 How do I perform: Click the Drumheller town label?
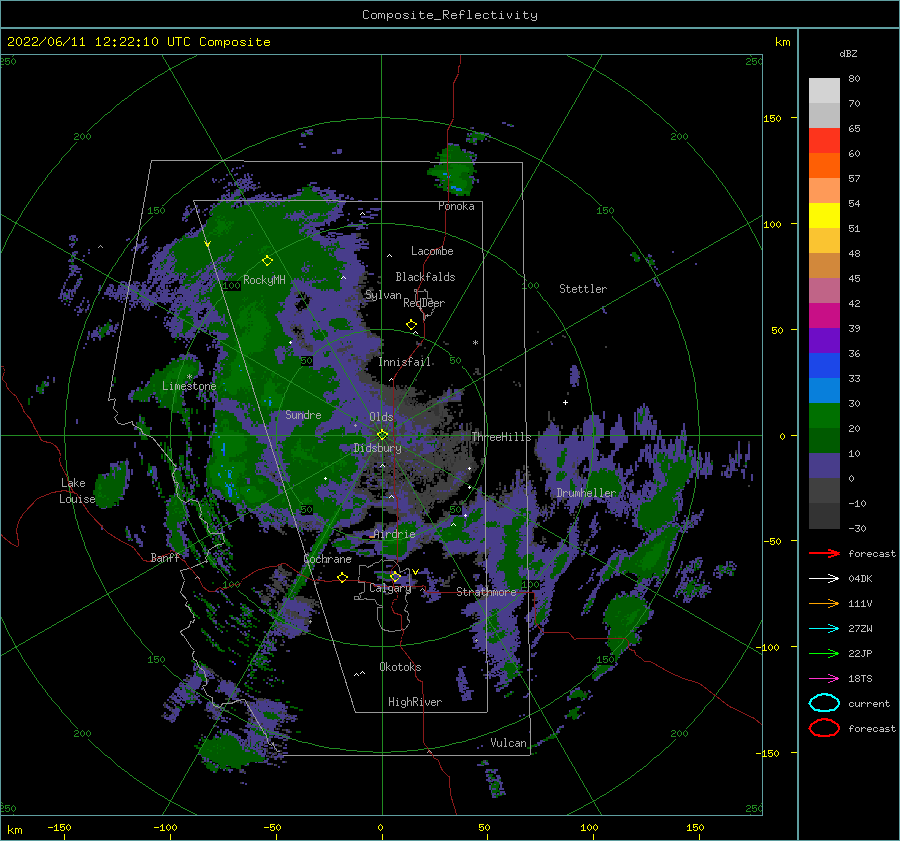click(586, 493)
